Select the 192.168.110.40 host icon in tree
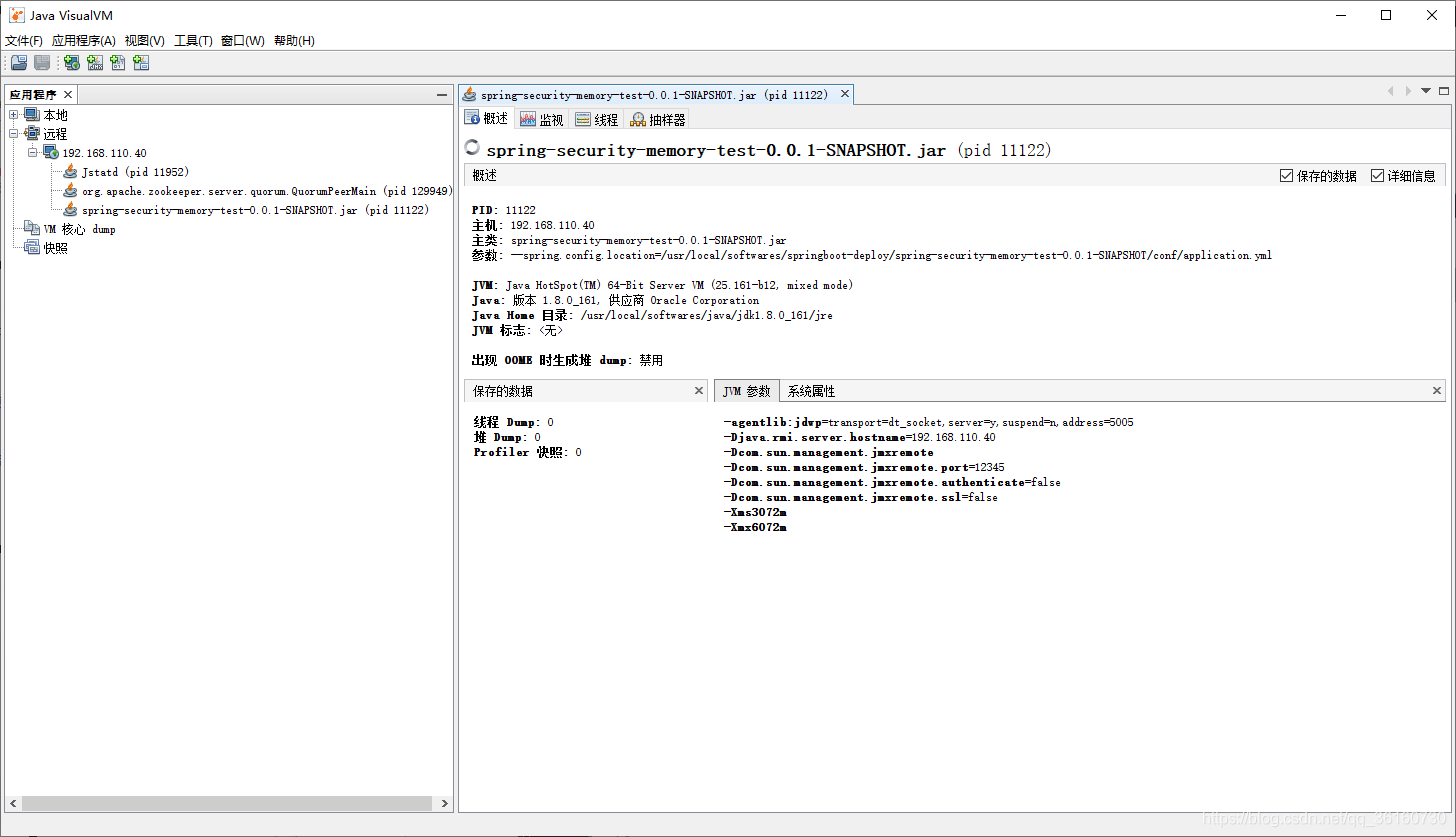This screenshot has width=1456, height=837. coord(51,152)
